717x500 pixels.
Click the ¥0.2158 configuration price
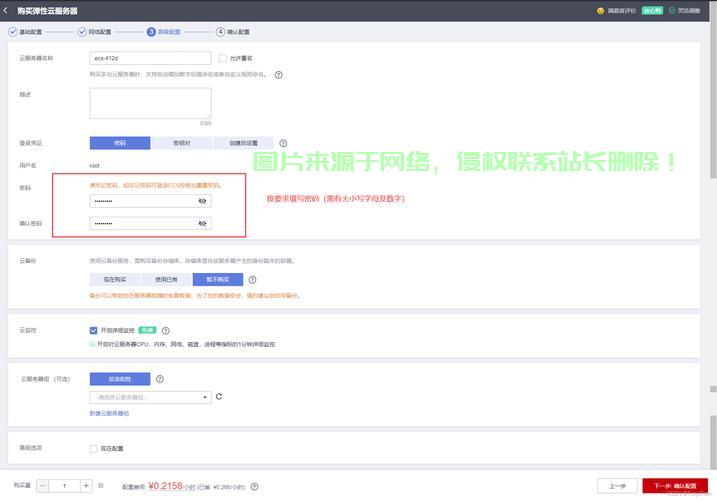pos(166,485)
